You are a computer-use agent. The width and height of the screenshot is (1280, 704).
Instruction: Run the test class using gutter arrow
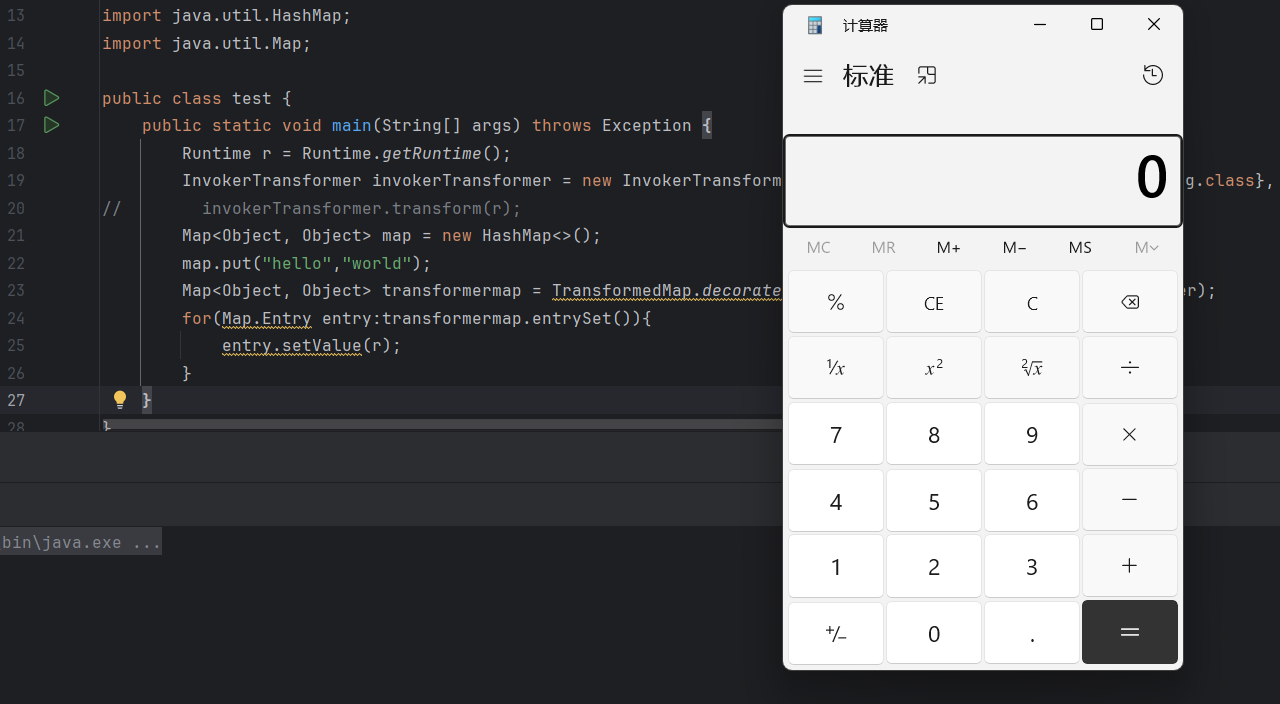(x=51, y=98)
